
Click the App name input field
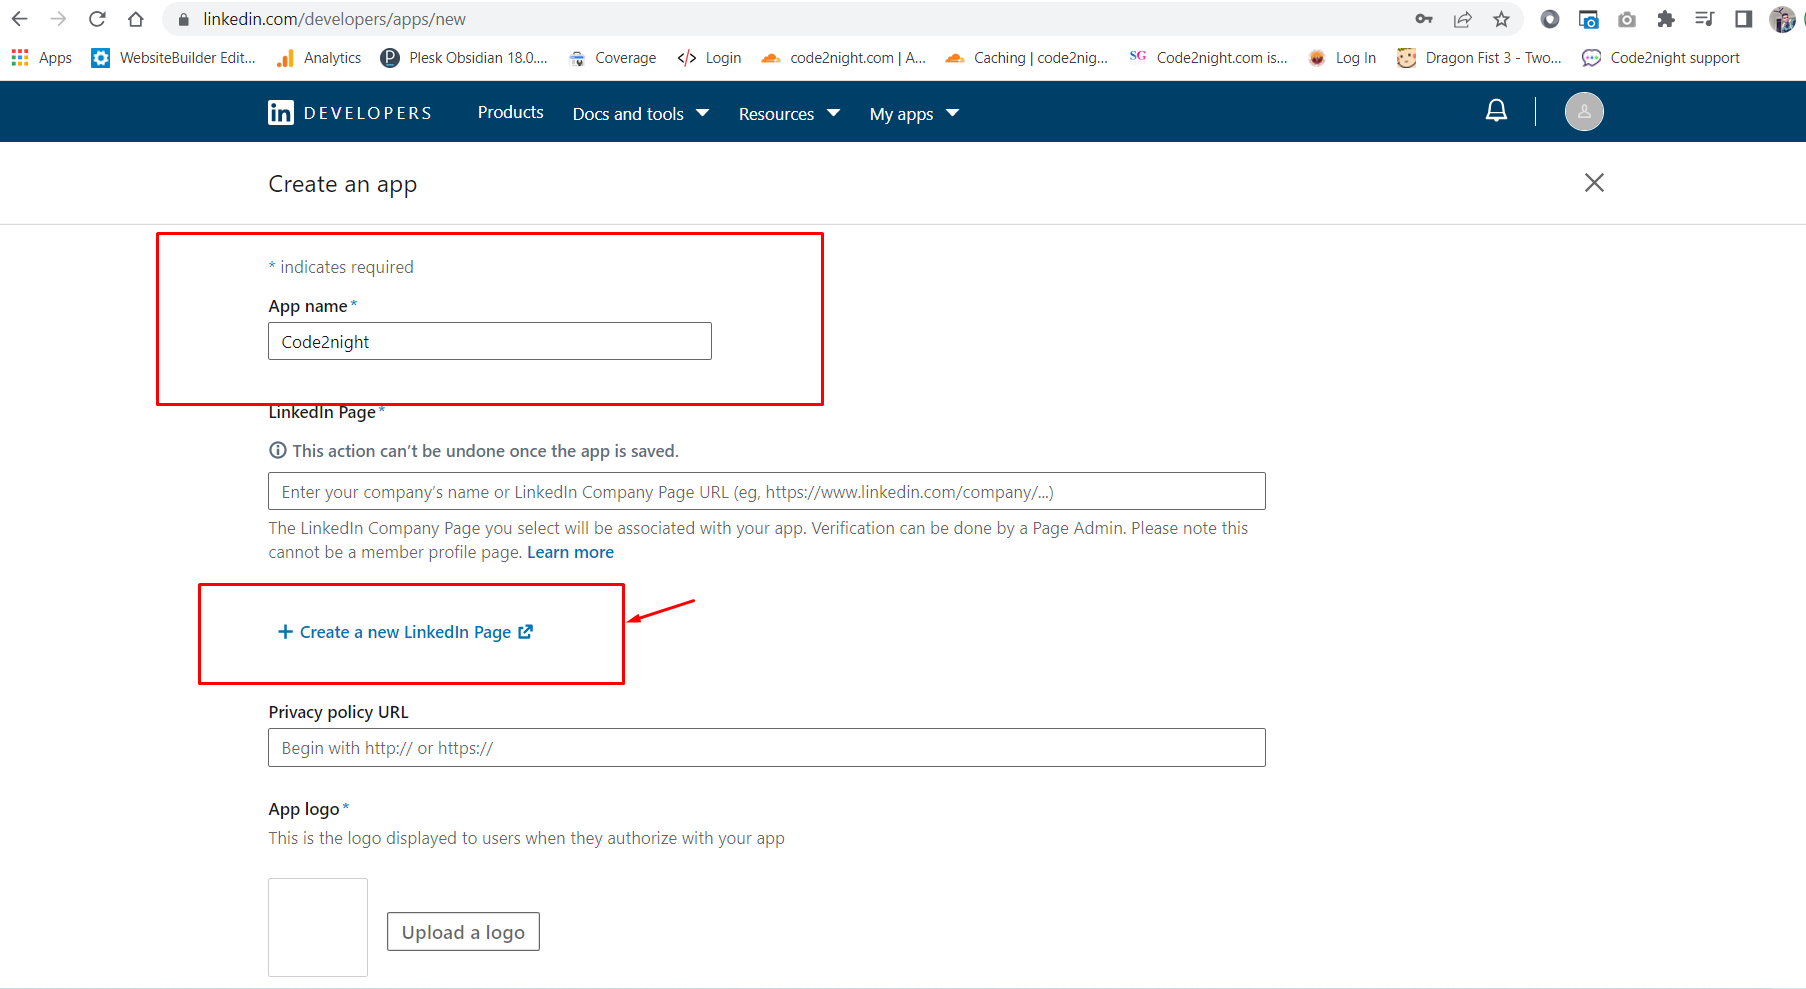click(x=490, y=341)
